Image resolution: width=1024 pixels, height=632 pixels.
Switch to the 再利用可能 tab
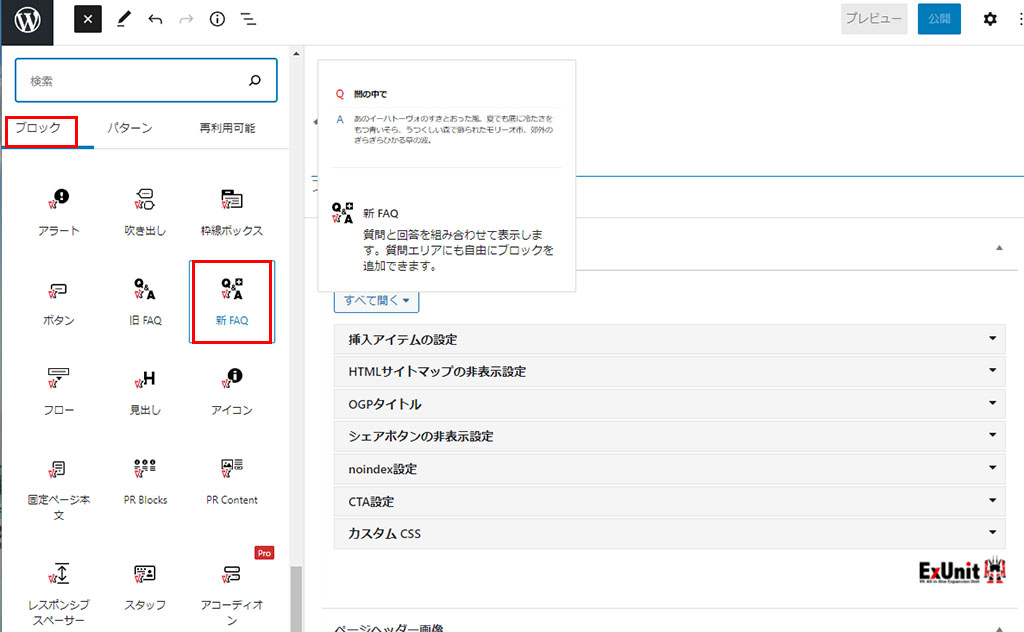(227, 128)
